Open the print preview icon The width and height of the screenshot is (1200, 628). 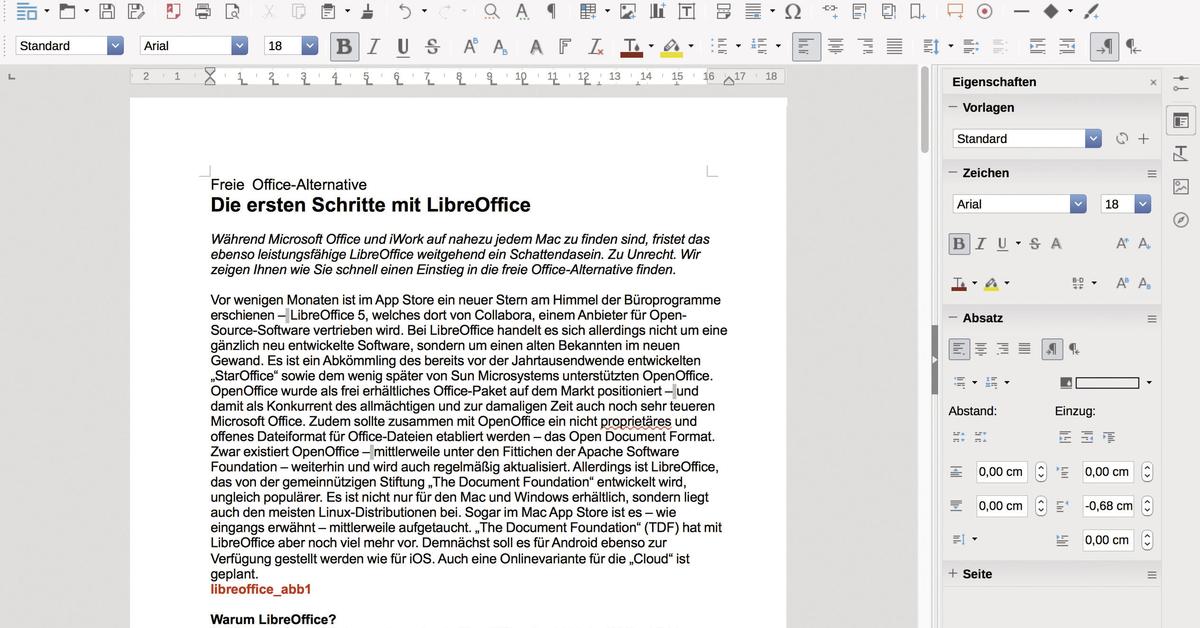point(232,12)
